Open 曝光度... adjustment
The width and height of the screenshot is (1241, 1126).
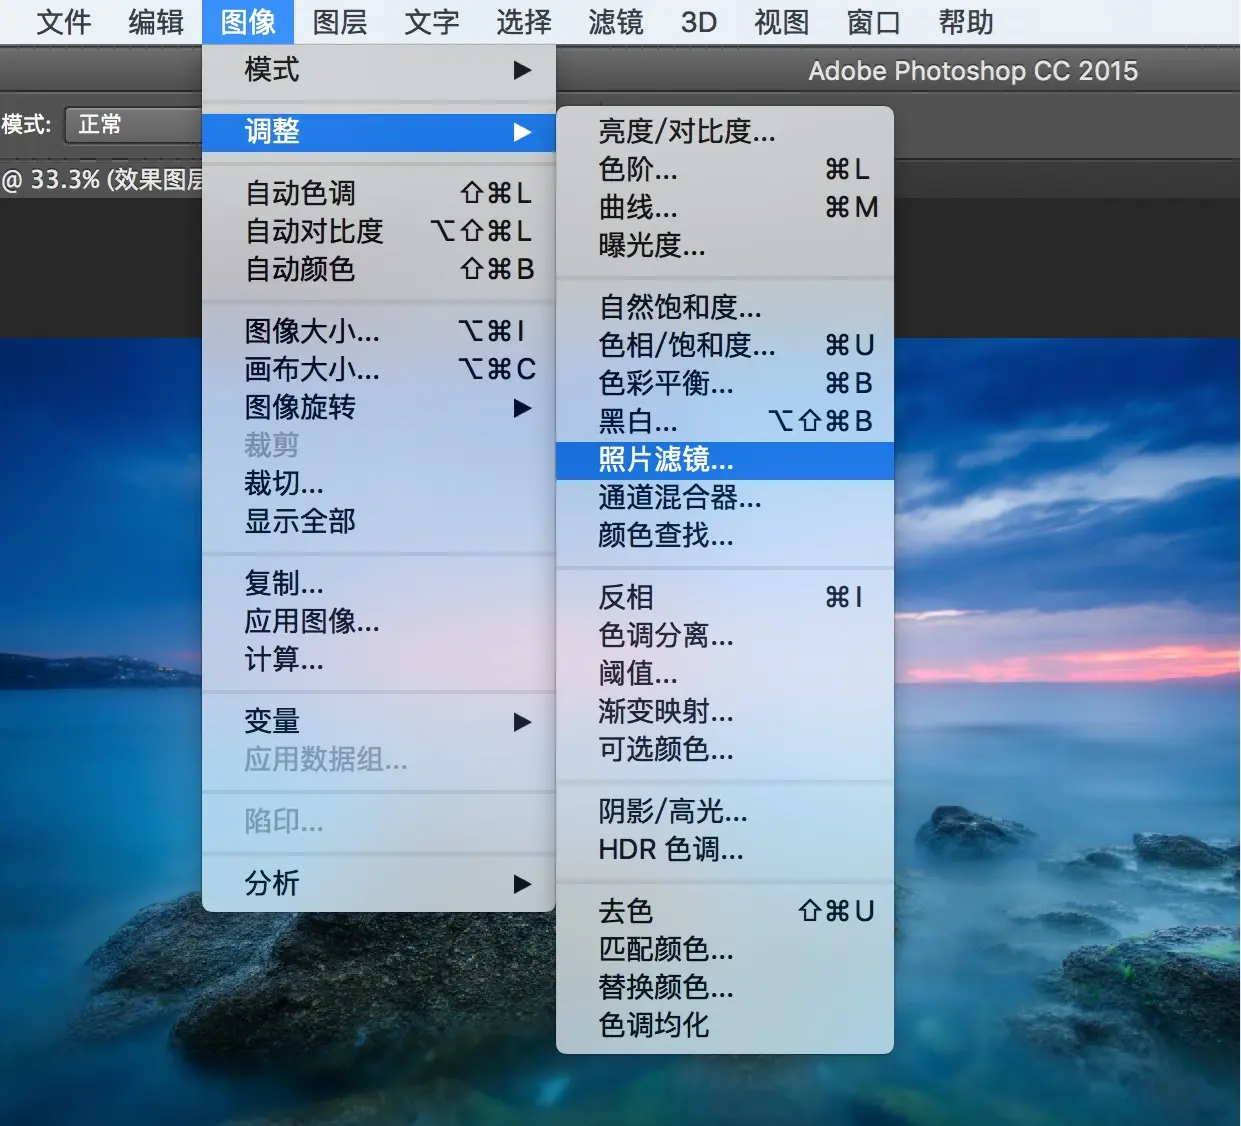[x=725, y=245]
